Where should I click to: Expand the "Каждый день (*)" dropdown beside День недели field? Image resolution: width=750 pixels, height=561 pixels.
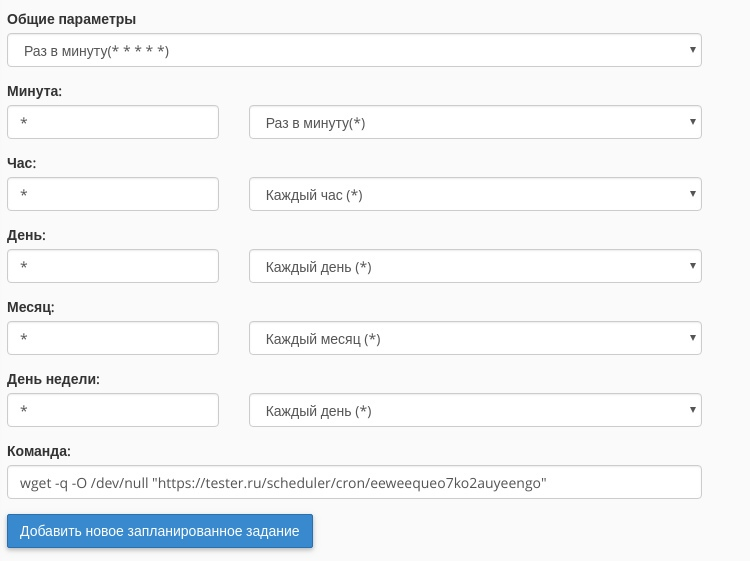click(475, 410)
